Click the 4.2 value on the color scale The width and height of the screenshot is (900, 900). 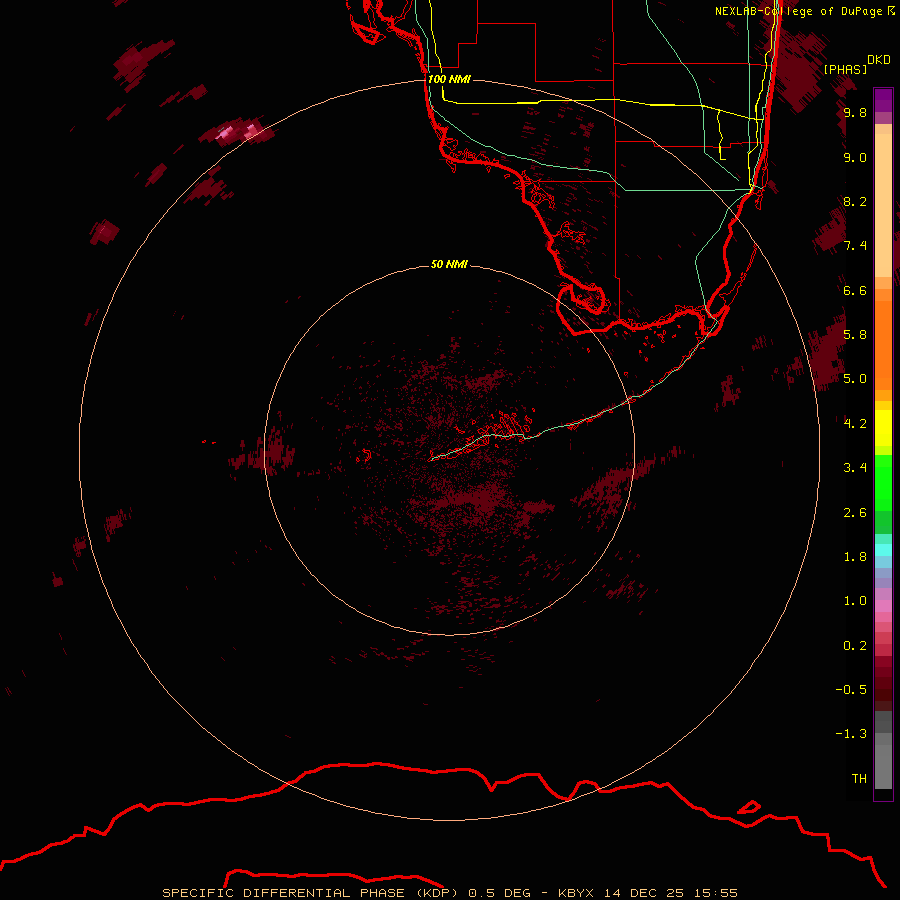coord(855,424)
